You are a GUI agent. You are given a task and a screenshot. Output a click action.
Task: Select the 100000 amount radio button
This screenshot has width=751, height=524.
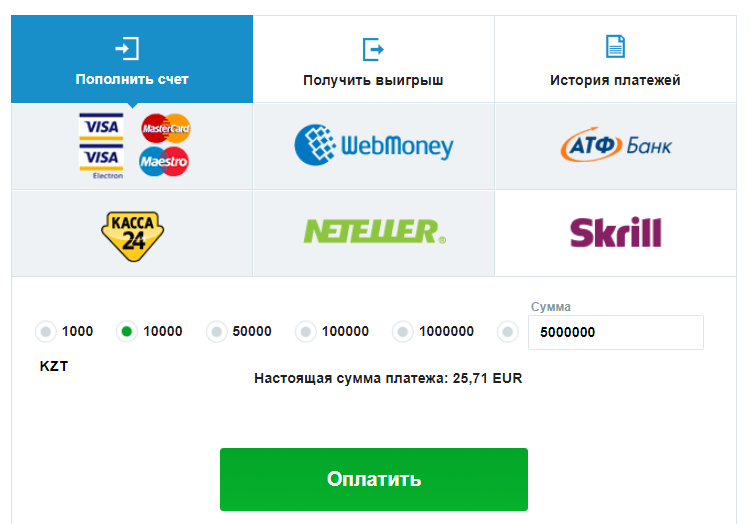(x=306, y=331)
